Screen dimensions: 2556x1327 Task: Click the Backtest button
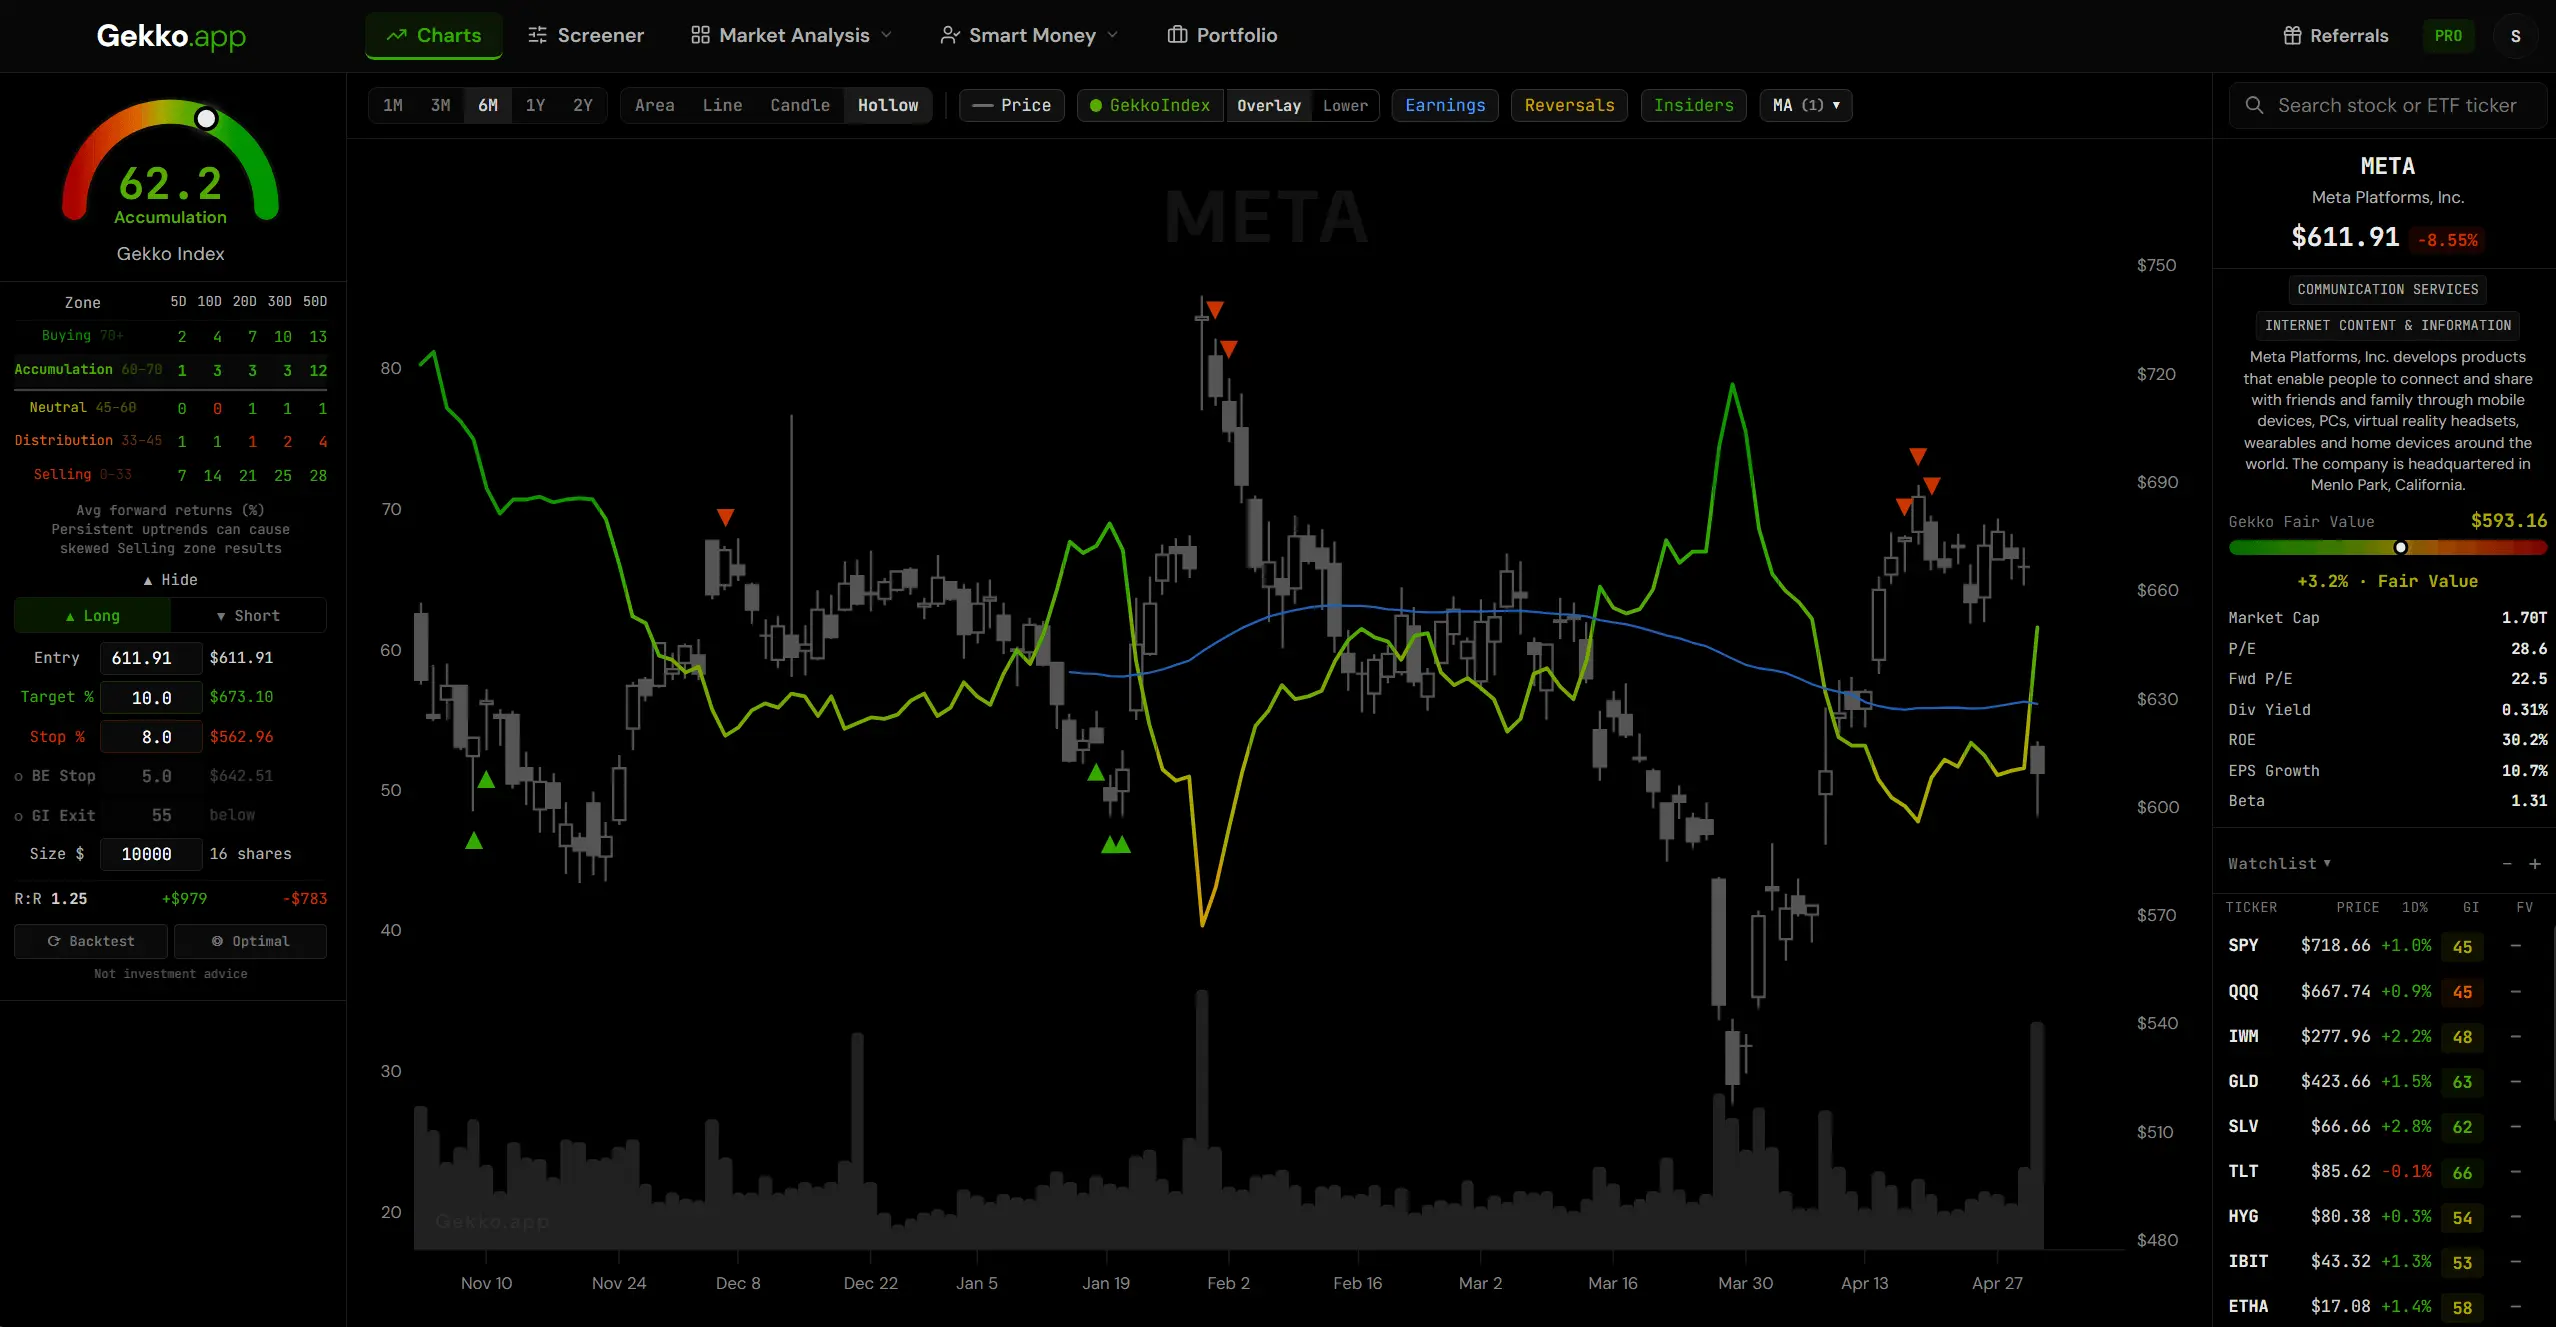point(91,941)
